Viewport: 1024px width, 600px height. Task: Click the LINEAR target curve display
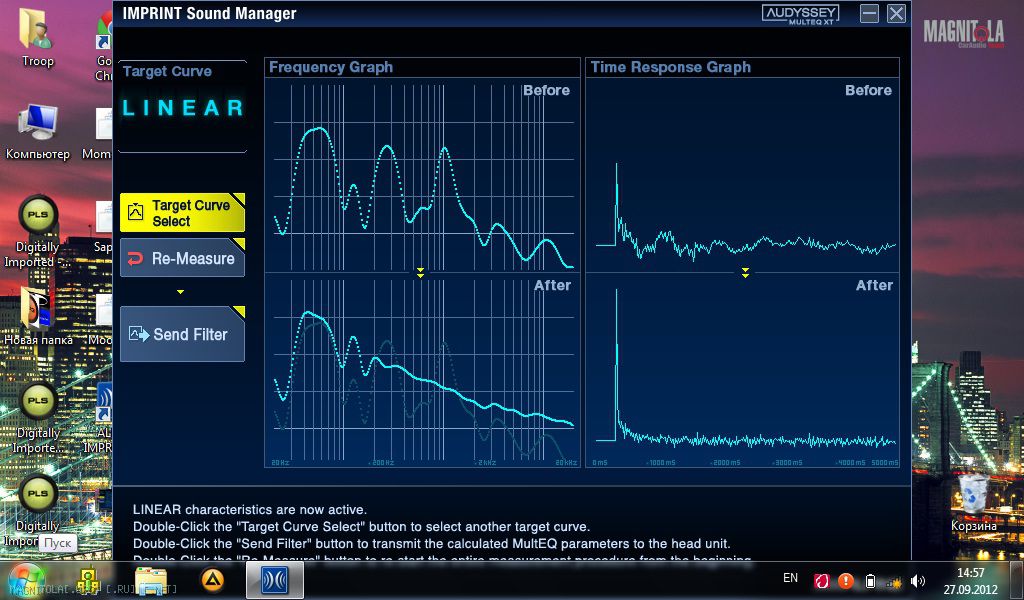[x=182, y=108]
